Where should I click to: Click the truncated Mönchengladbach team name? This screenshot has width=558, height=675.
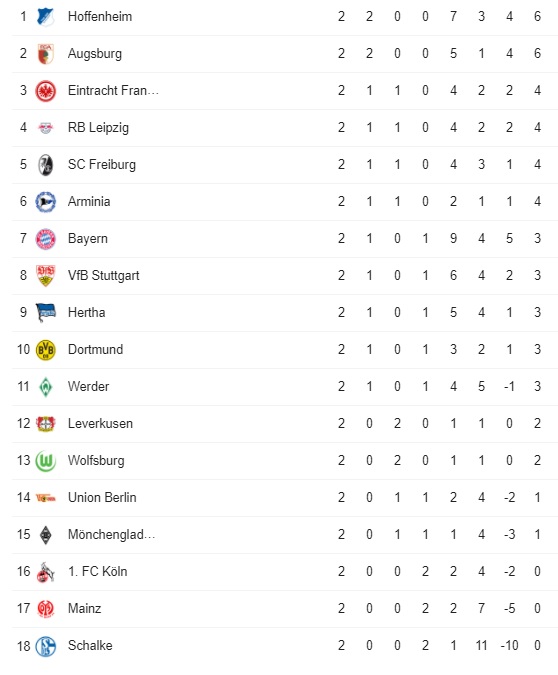point(112,534)
